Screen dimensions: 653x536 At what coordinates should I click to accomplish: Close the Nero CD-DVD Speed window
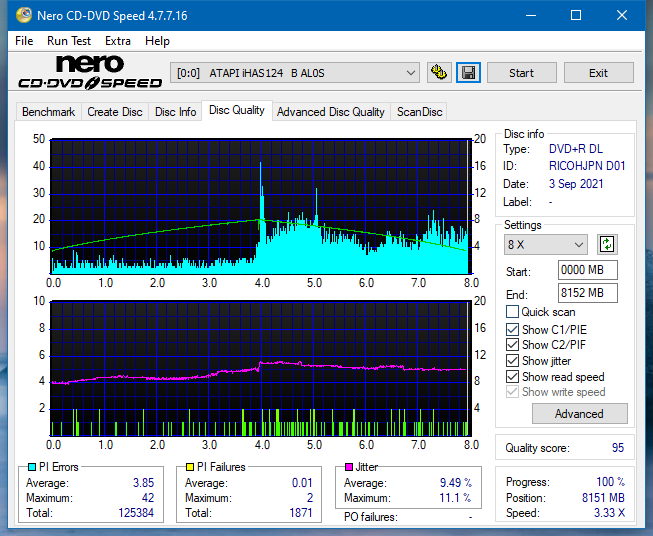(x=622, y=15)
